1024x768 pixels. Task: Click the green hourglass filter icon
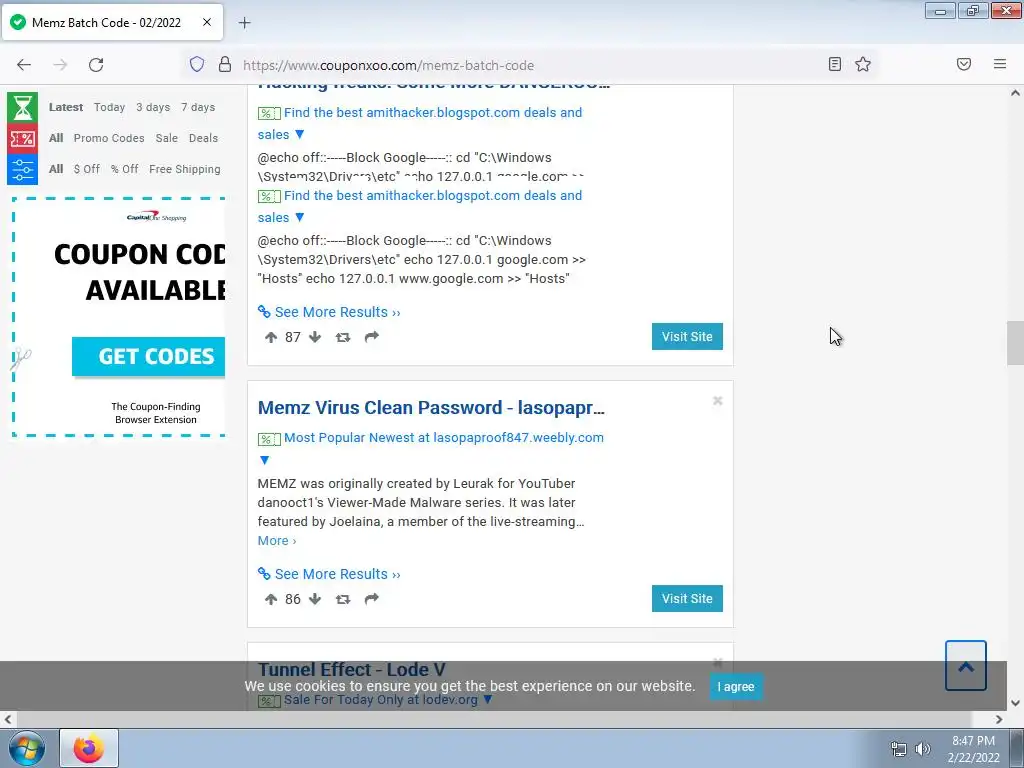tap(22, 107)
